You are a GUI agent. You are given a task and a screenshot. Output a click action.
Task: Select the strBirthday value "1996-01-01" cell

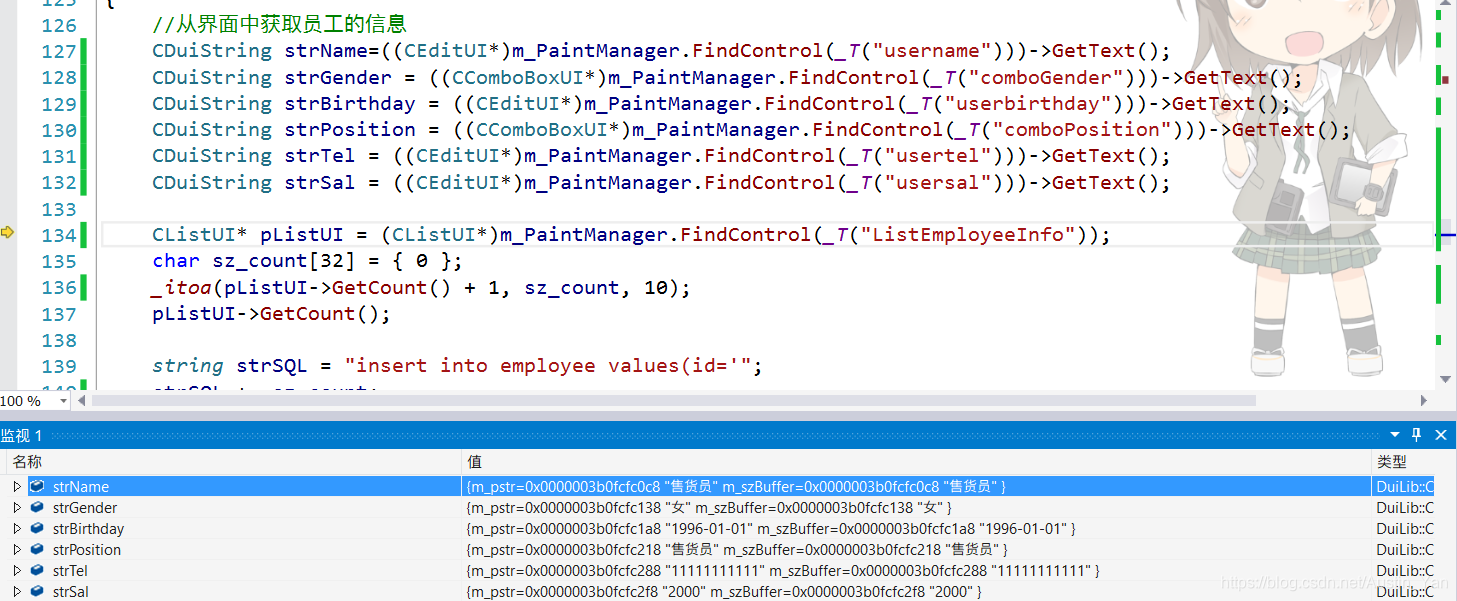[917, 529]
